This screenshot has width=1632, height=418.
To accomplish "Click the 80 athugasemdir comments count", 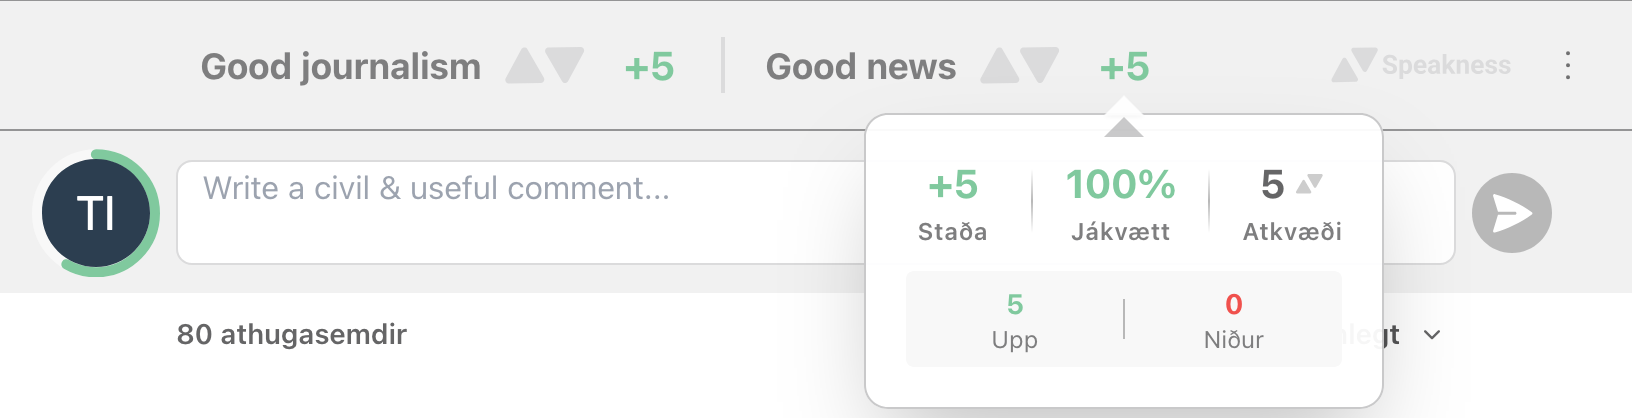I will click(292, 334).
